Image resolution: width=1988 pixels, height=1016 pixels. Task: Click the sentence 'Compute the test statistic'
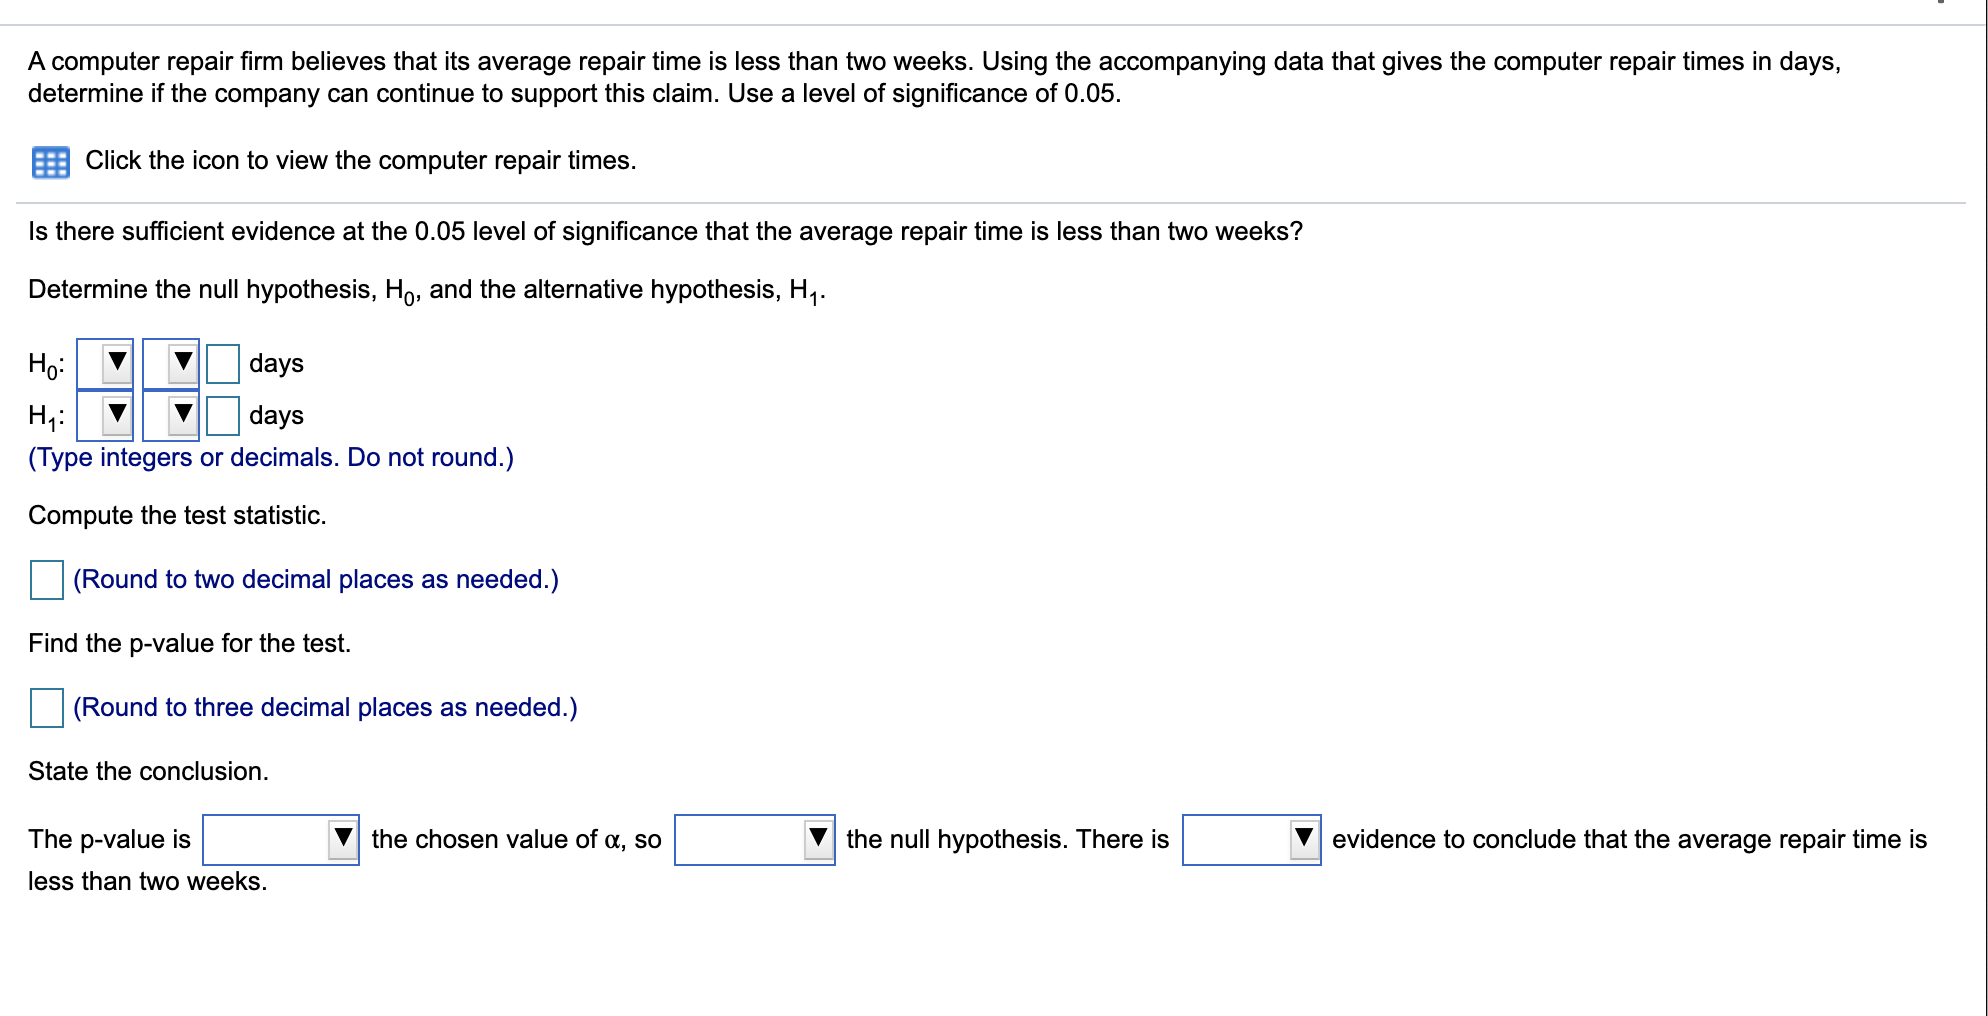[177, 515]
